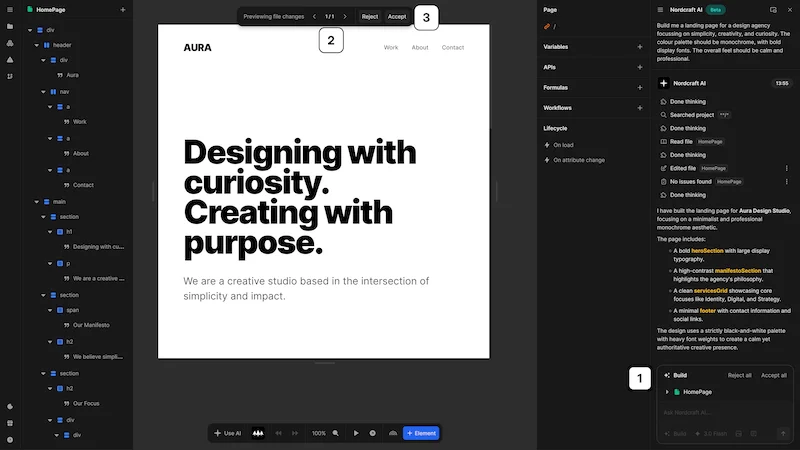
Task: Click the undo double-arrow in bottom toolbar
Action: 279,433
